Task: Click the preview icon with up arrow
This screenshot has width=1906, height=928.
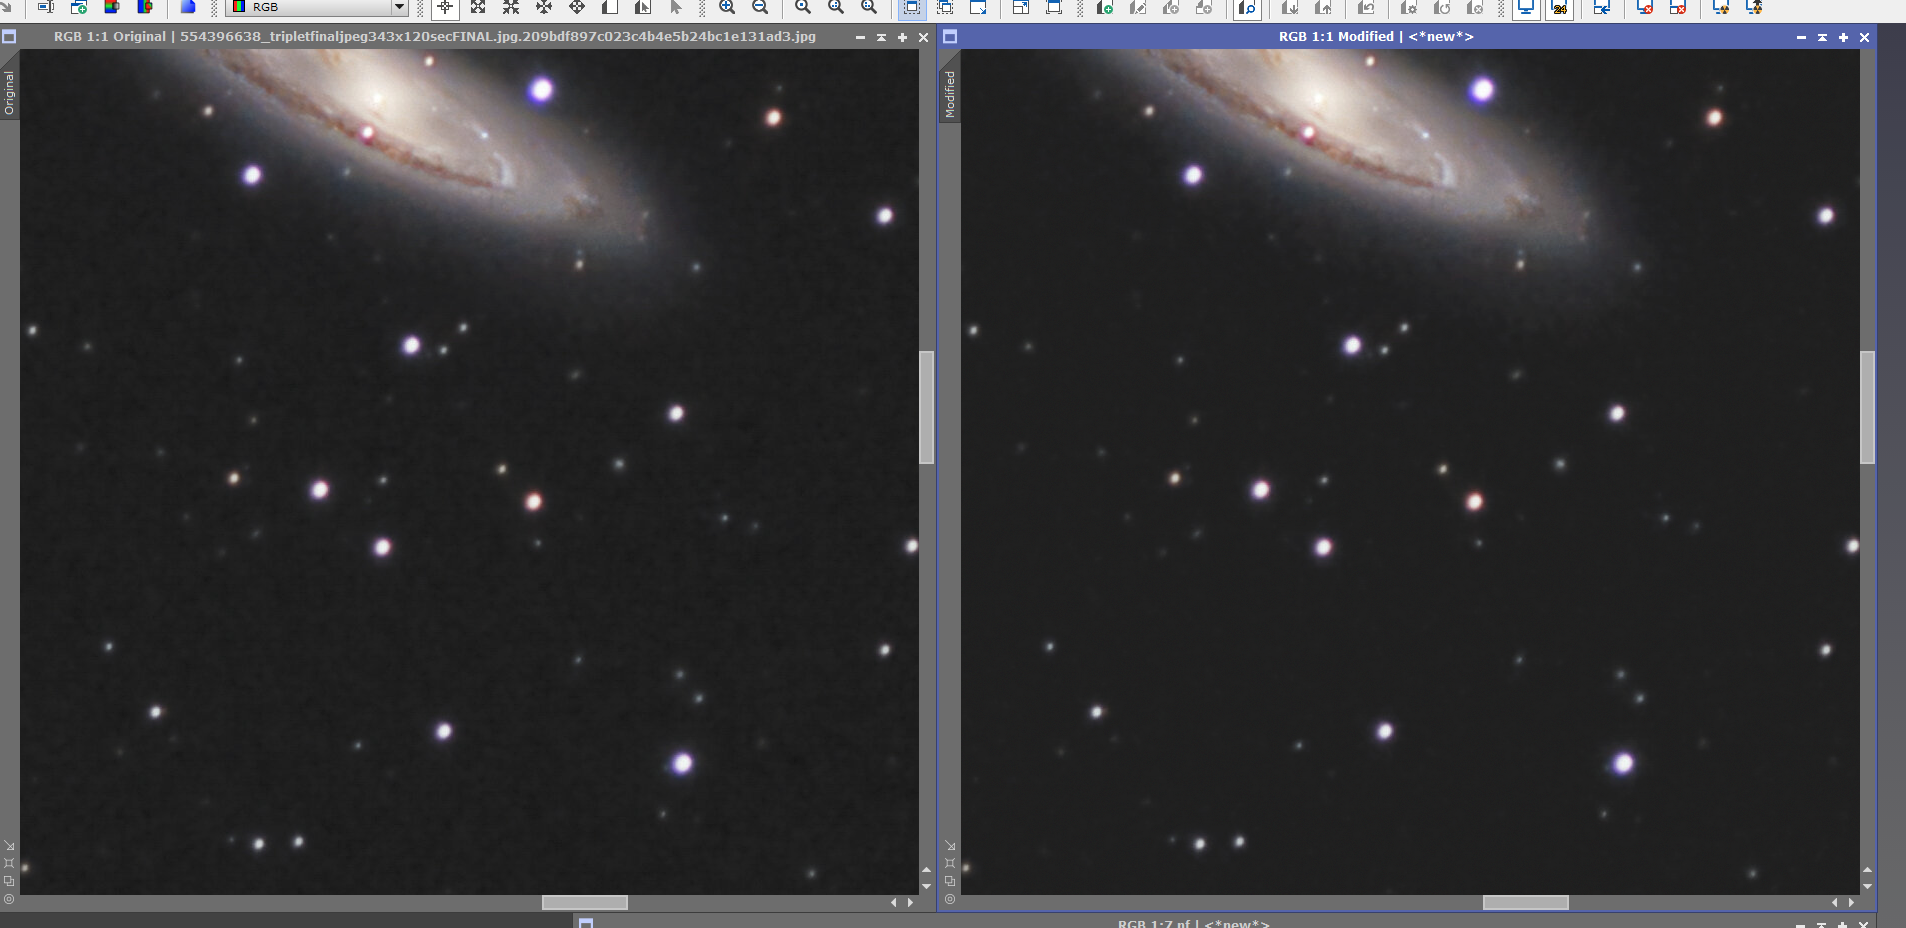Action: (1323, 8)
